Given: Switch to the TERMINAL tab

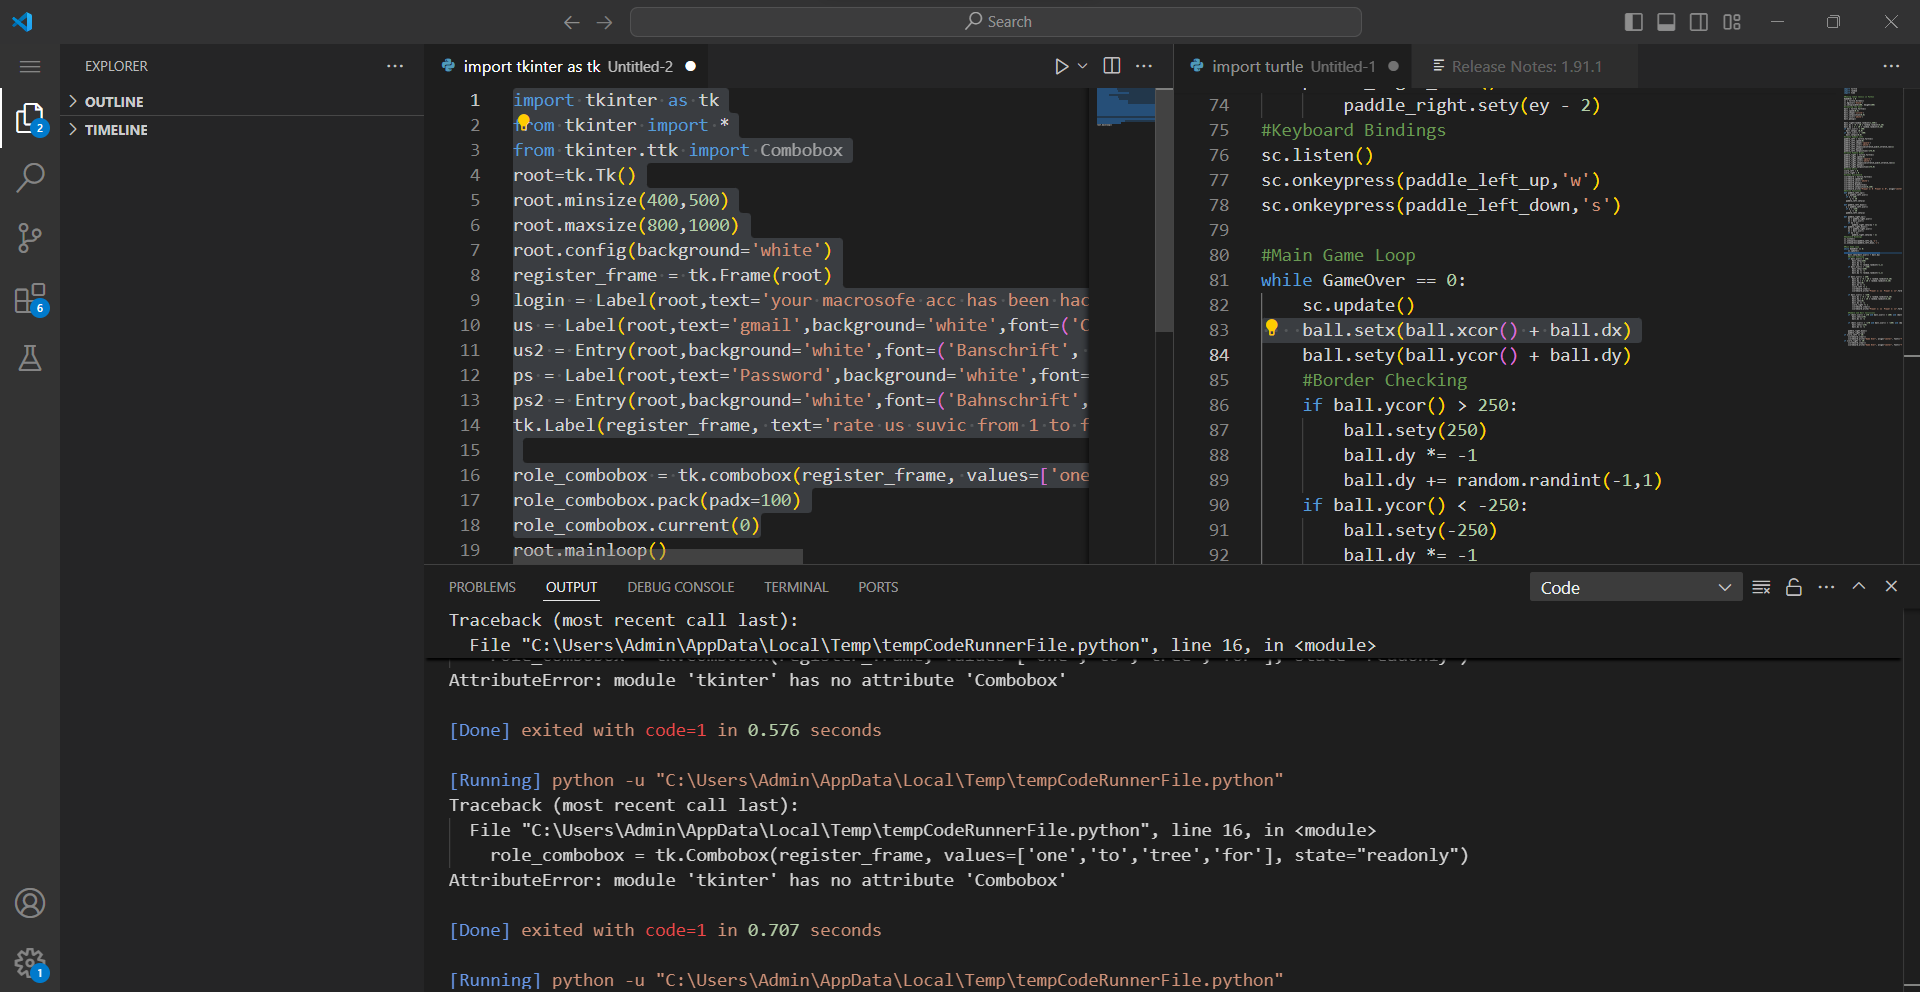Looking at the screenshot, I should 796,587.
